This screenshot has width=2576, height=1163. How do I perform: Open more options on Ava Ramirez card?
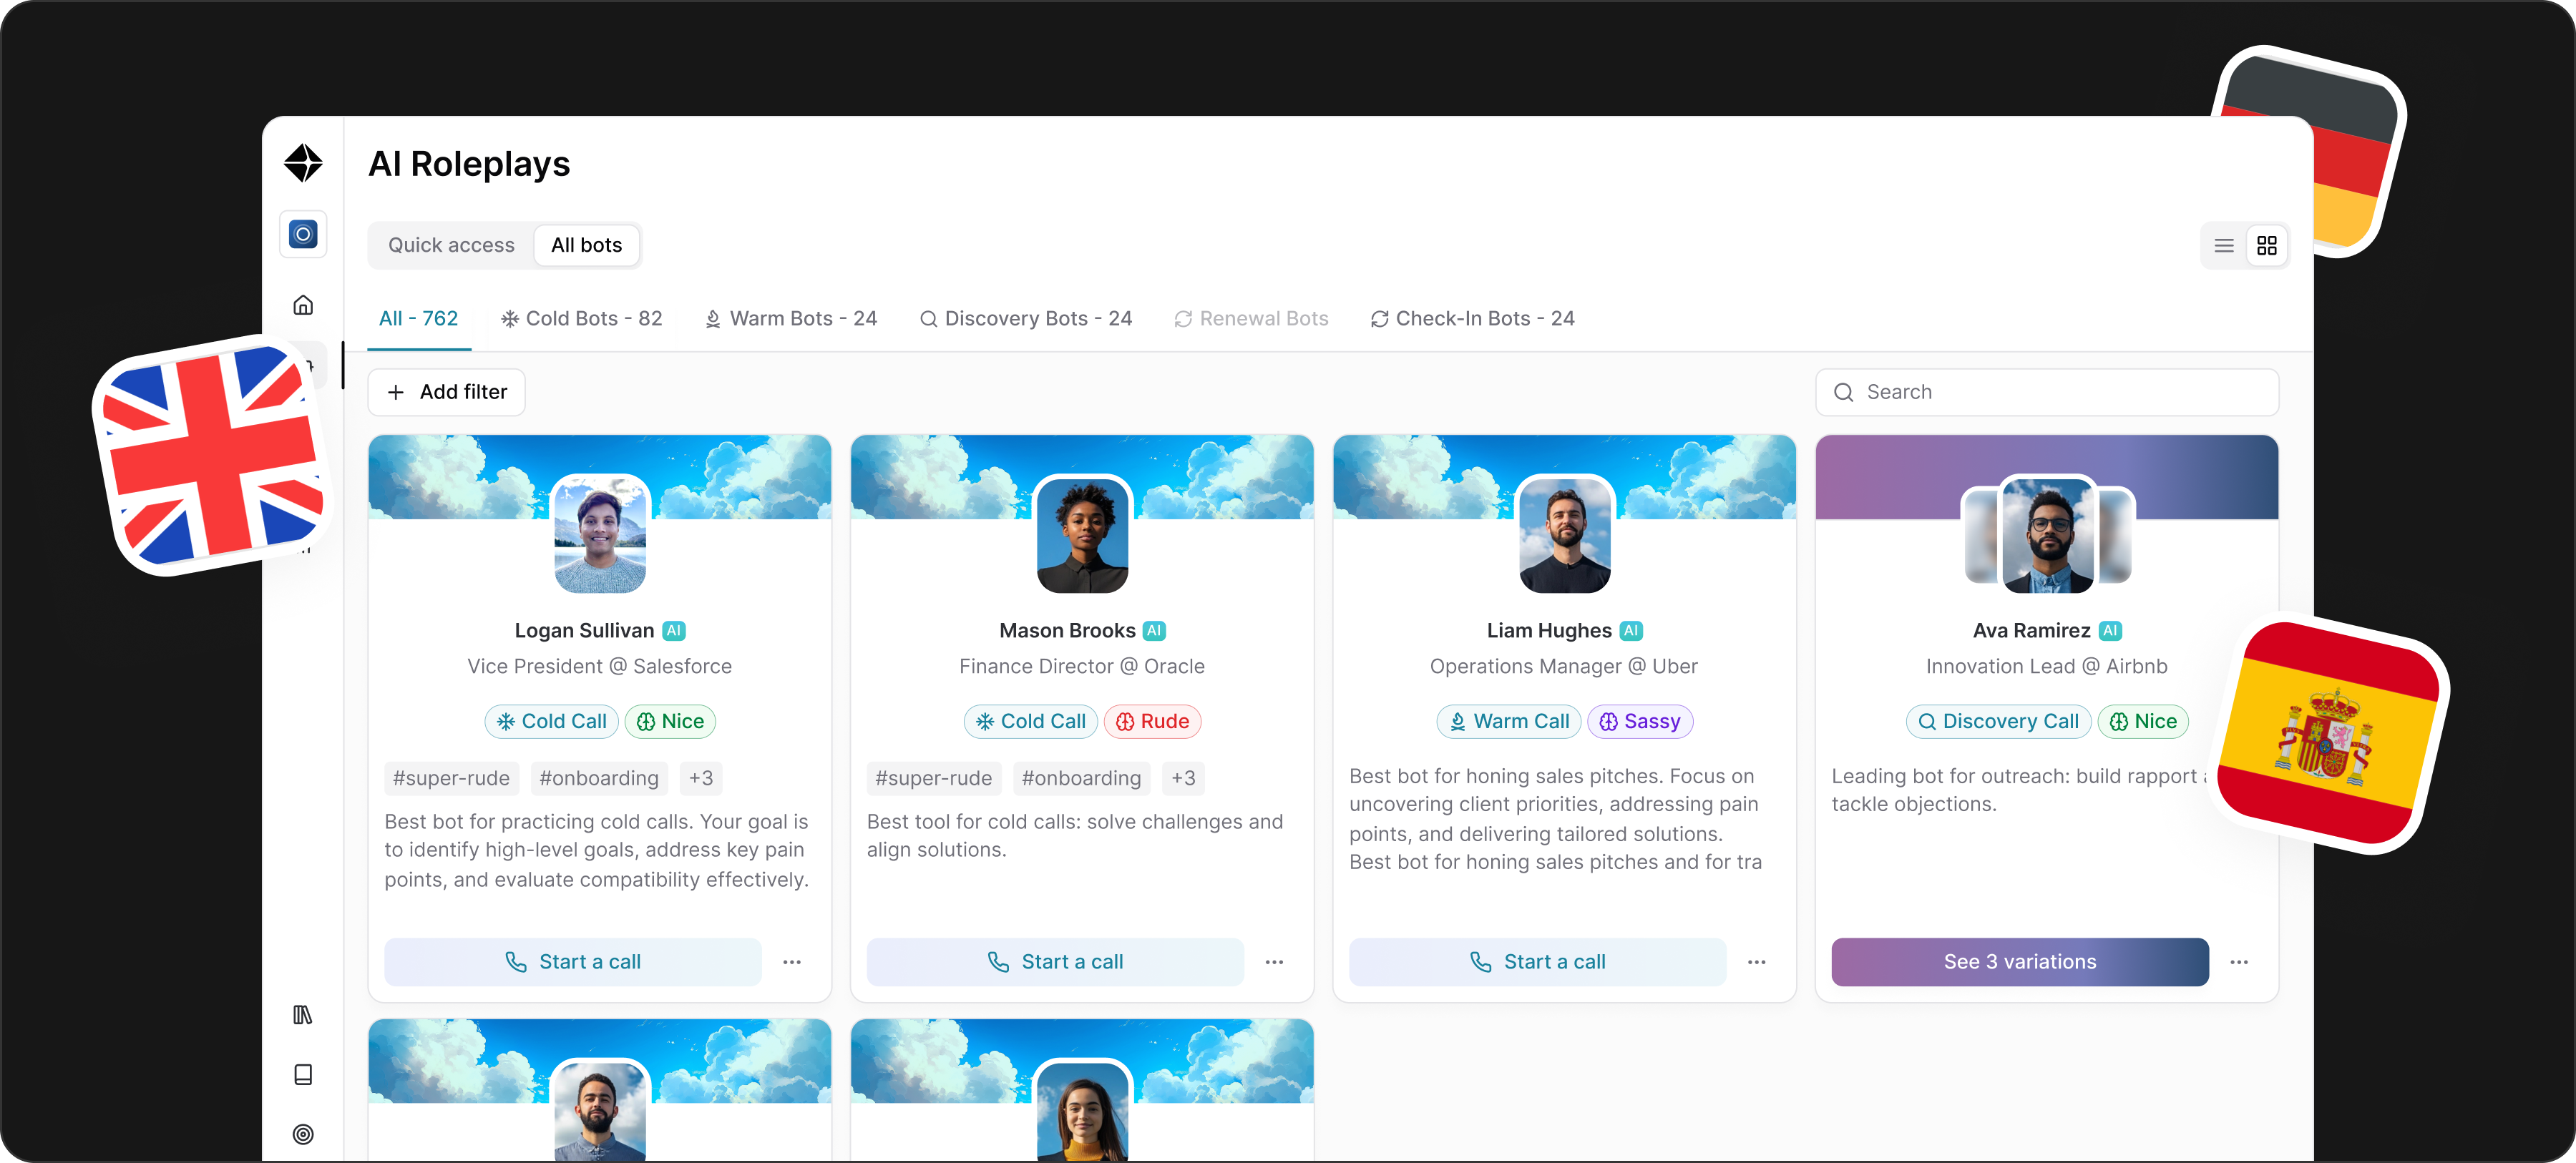click(x=2239, y=962)
